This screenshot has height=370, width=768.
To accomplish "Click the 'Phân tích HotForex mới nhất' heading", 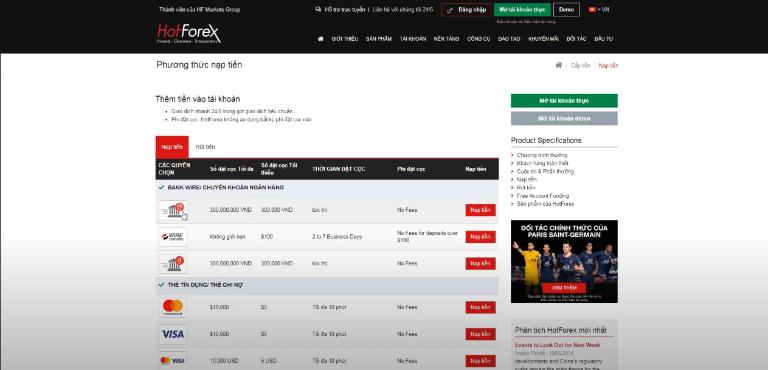I will [560, 330].
